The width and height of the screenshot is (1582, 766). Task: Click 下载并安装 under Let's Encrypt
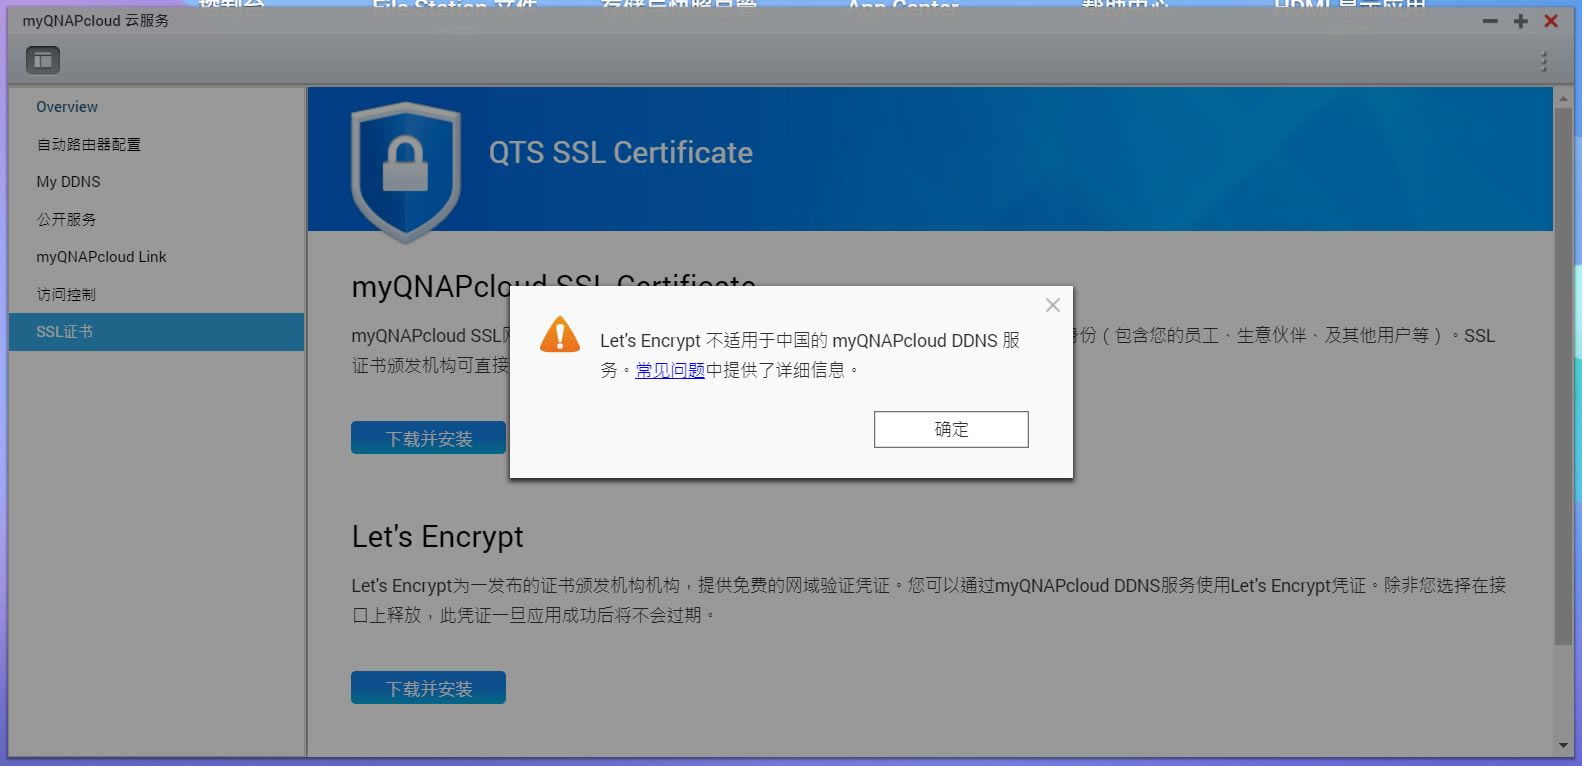(x=428, y=688)
